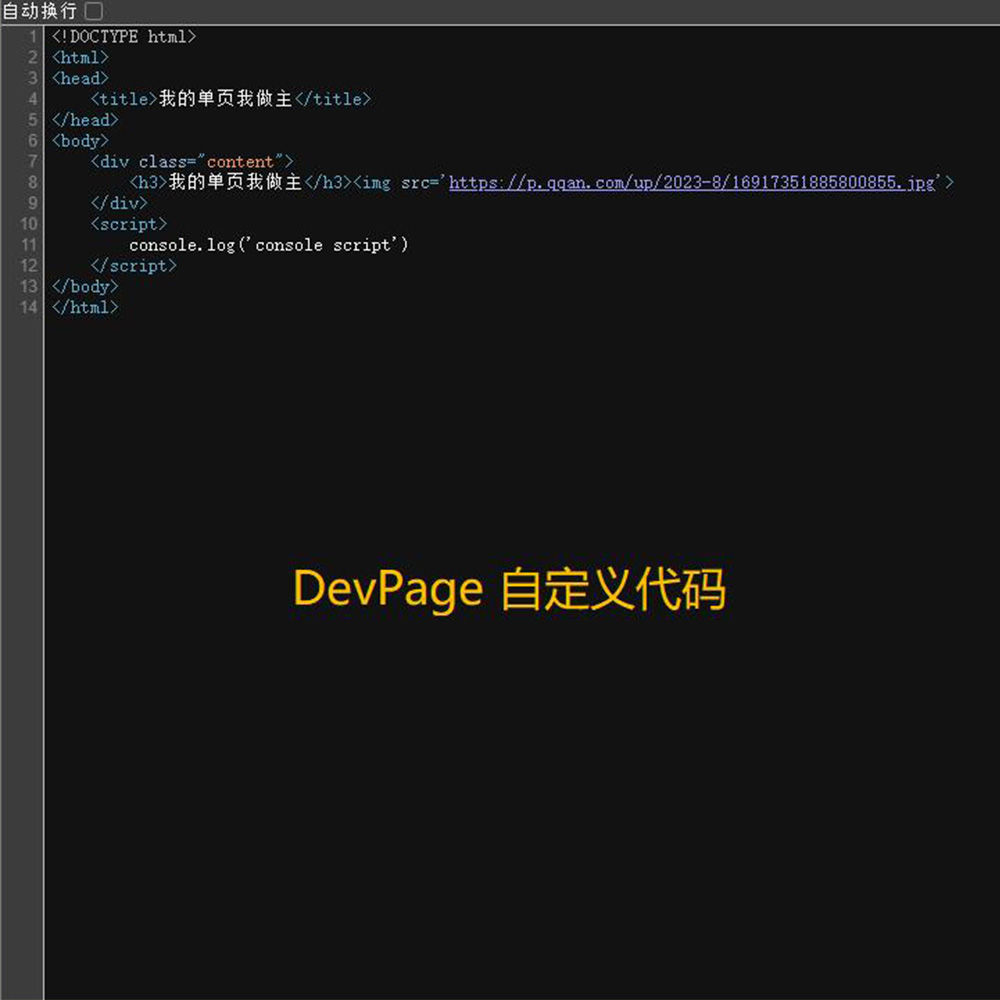The width and height of the screenshot is (1000, 1000).
Task: Click the console.log('console script') statement
Action: (268, 245)
